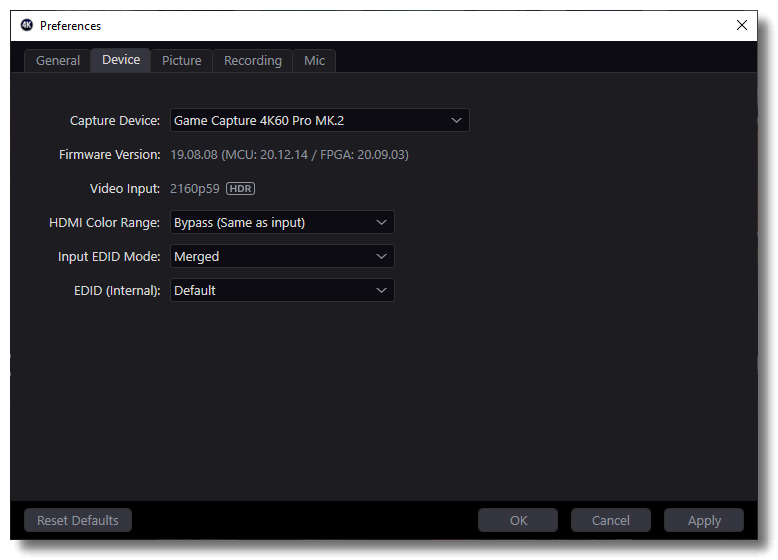Open the Picture tab
The width and height of the screenshot is (778, 560).
182,60
